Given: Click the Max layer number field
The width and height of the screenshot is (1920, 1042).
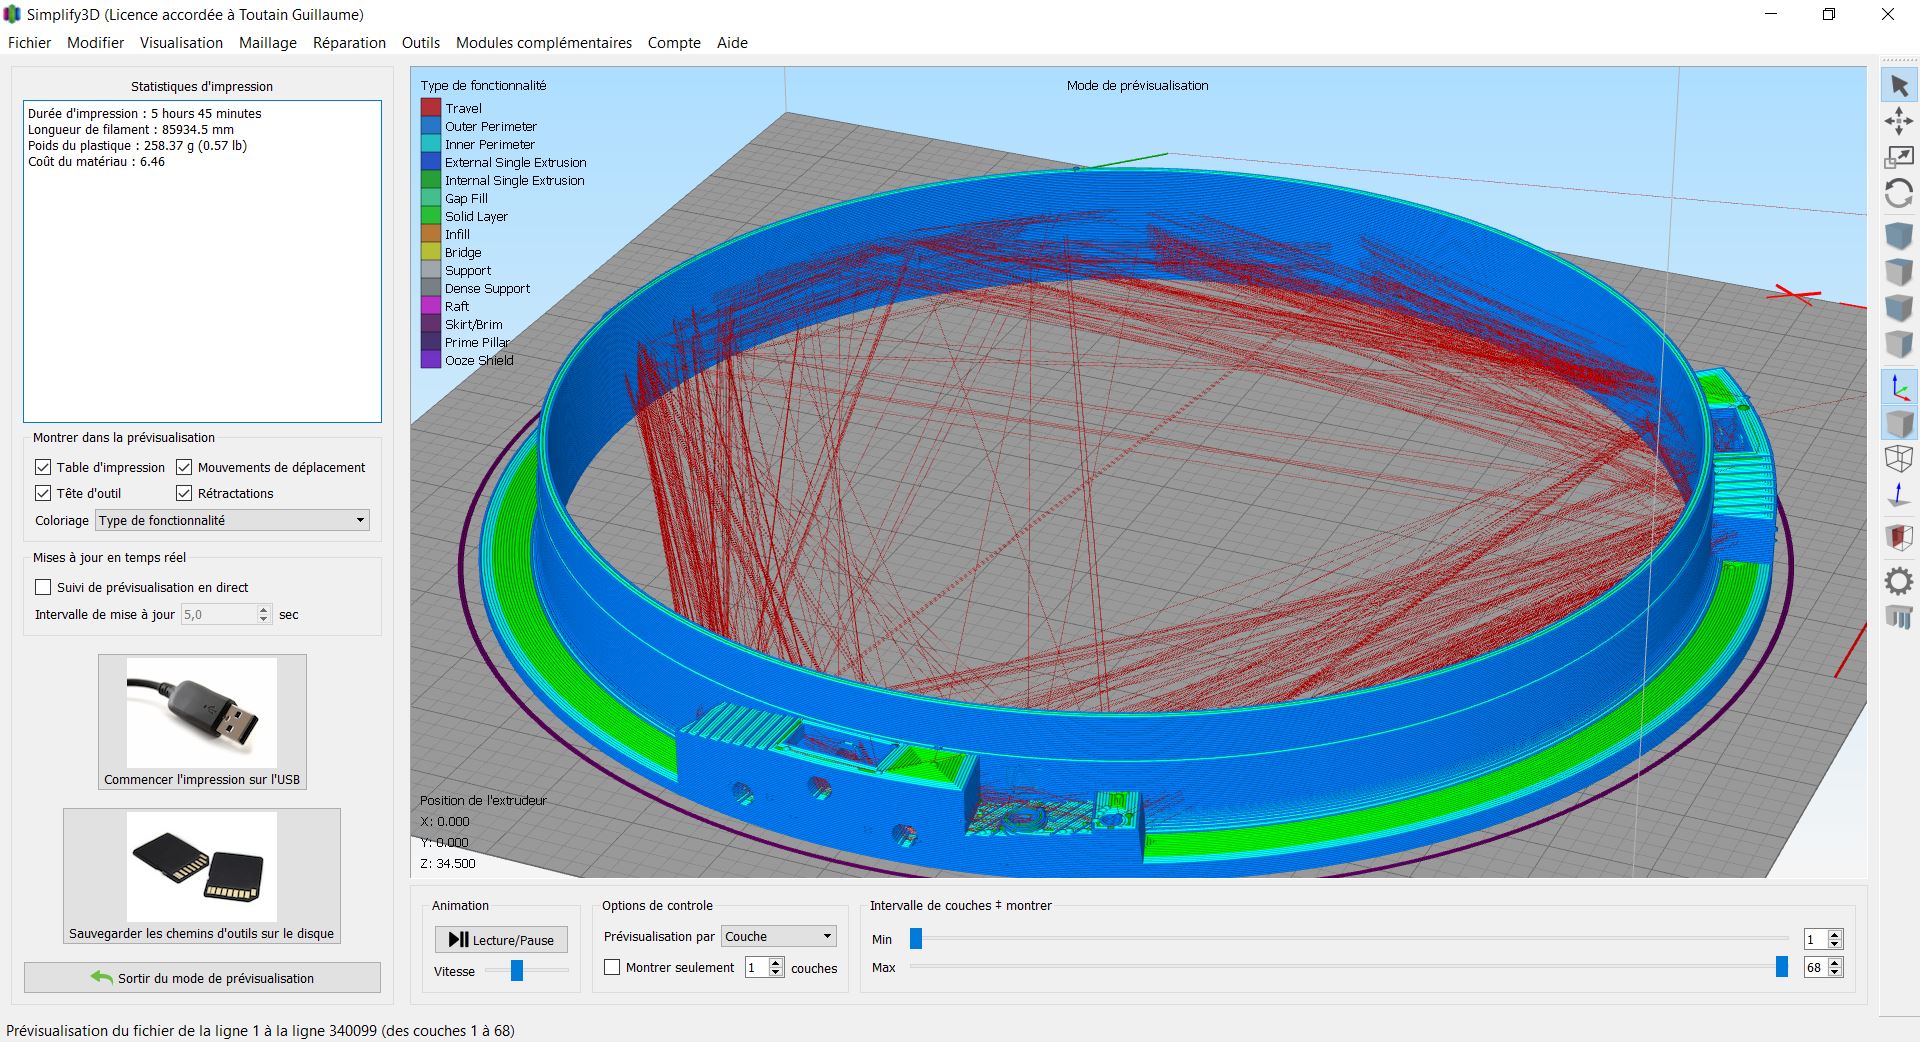Looking at the screenshot, I should 1815,967.
